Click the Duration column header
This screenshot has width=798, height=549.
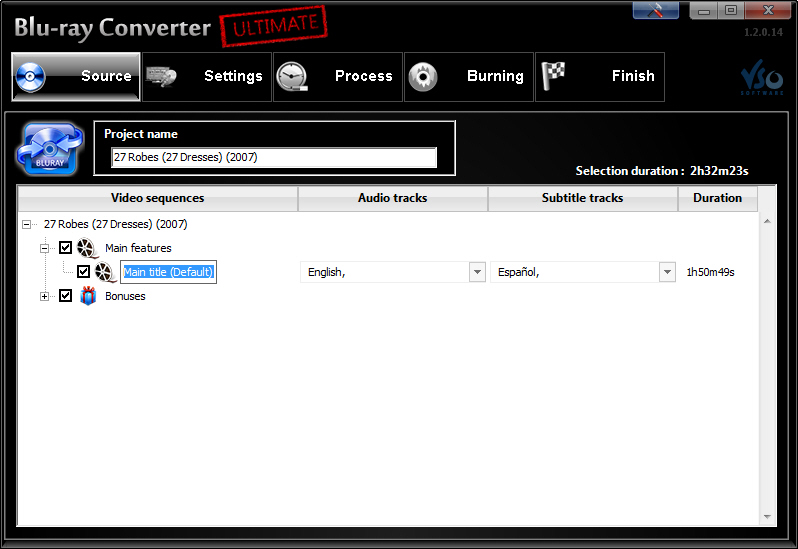tap(718, 198)
